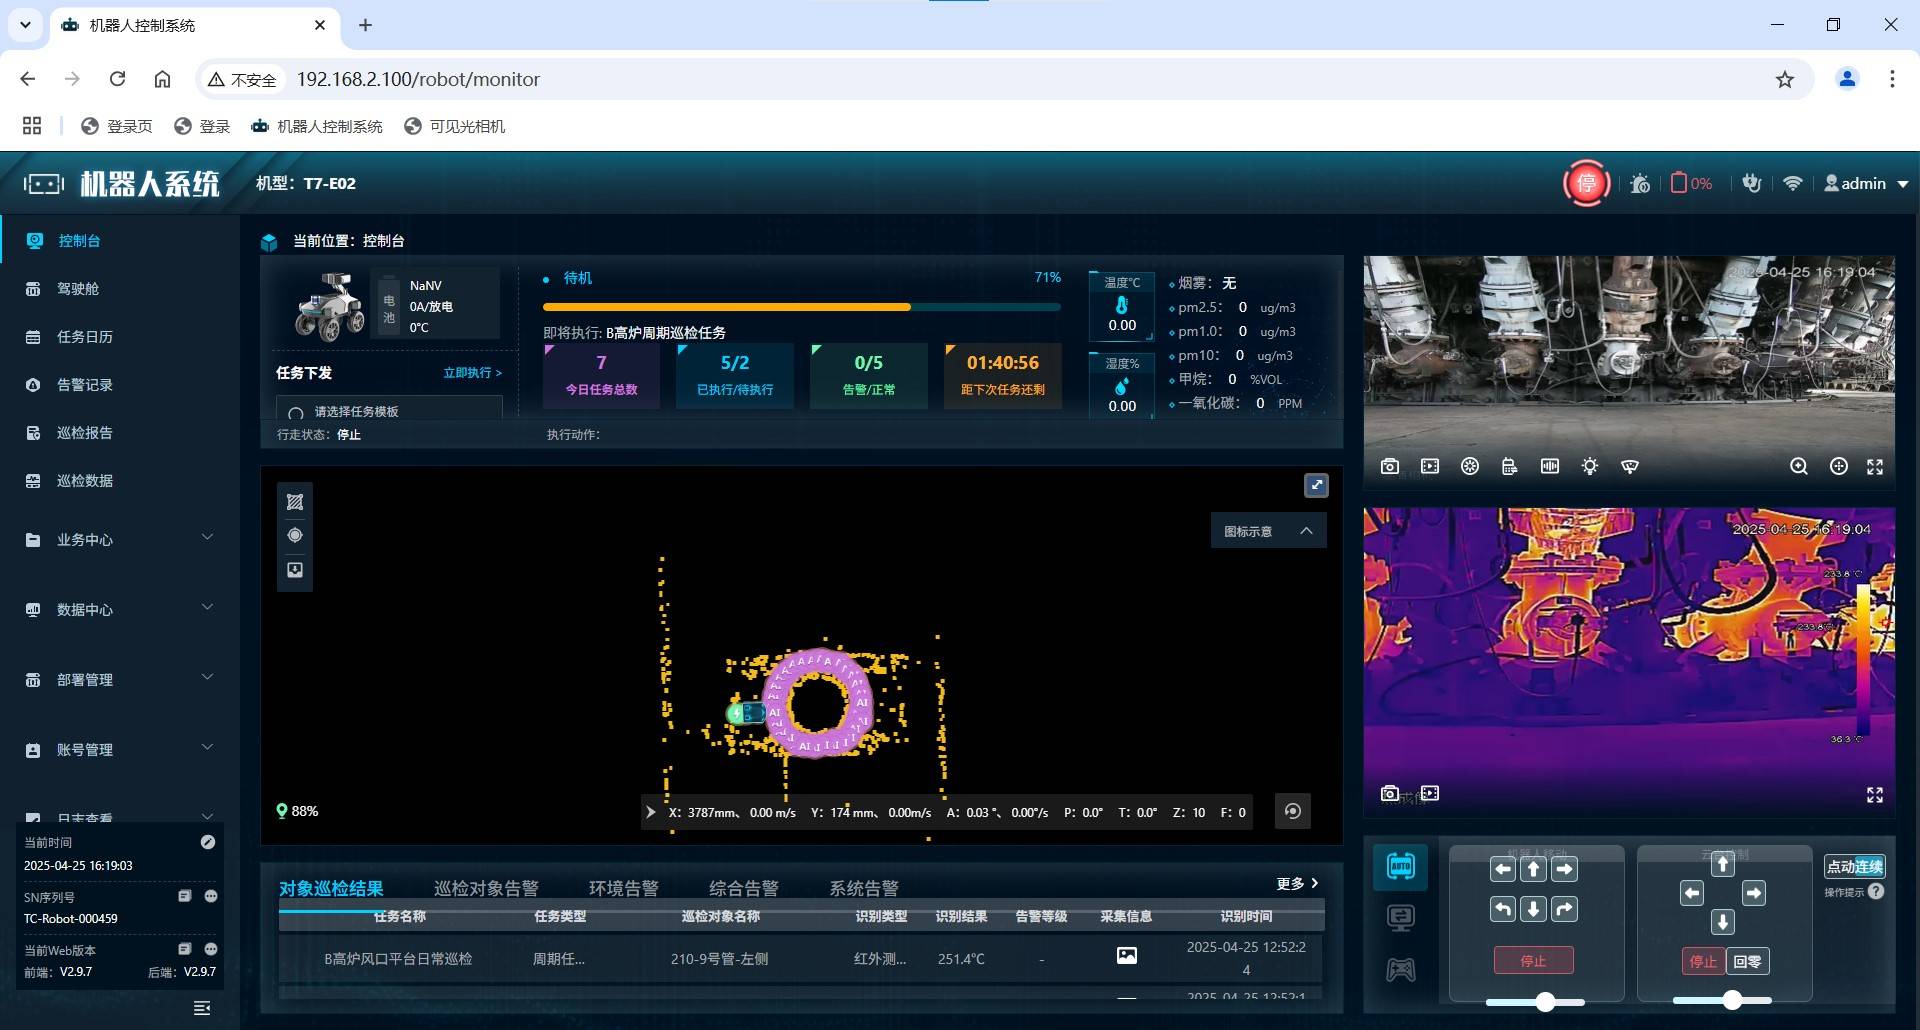Image resolution: width=1920 pixels, height=1030 pixels.
Task: Switch to the 环境告警 tab
Action: tap(624, 888)
